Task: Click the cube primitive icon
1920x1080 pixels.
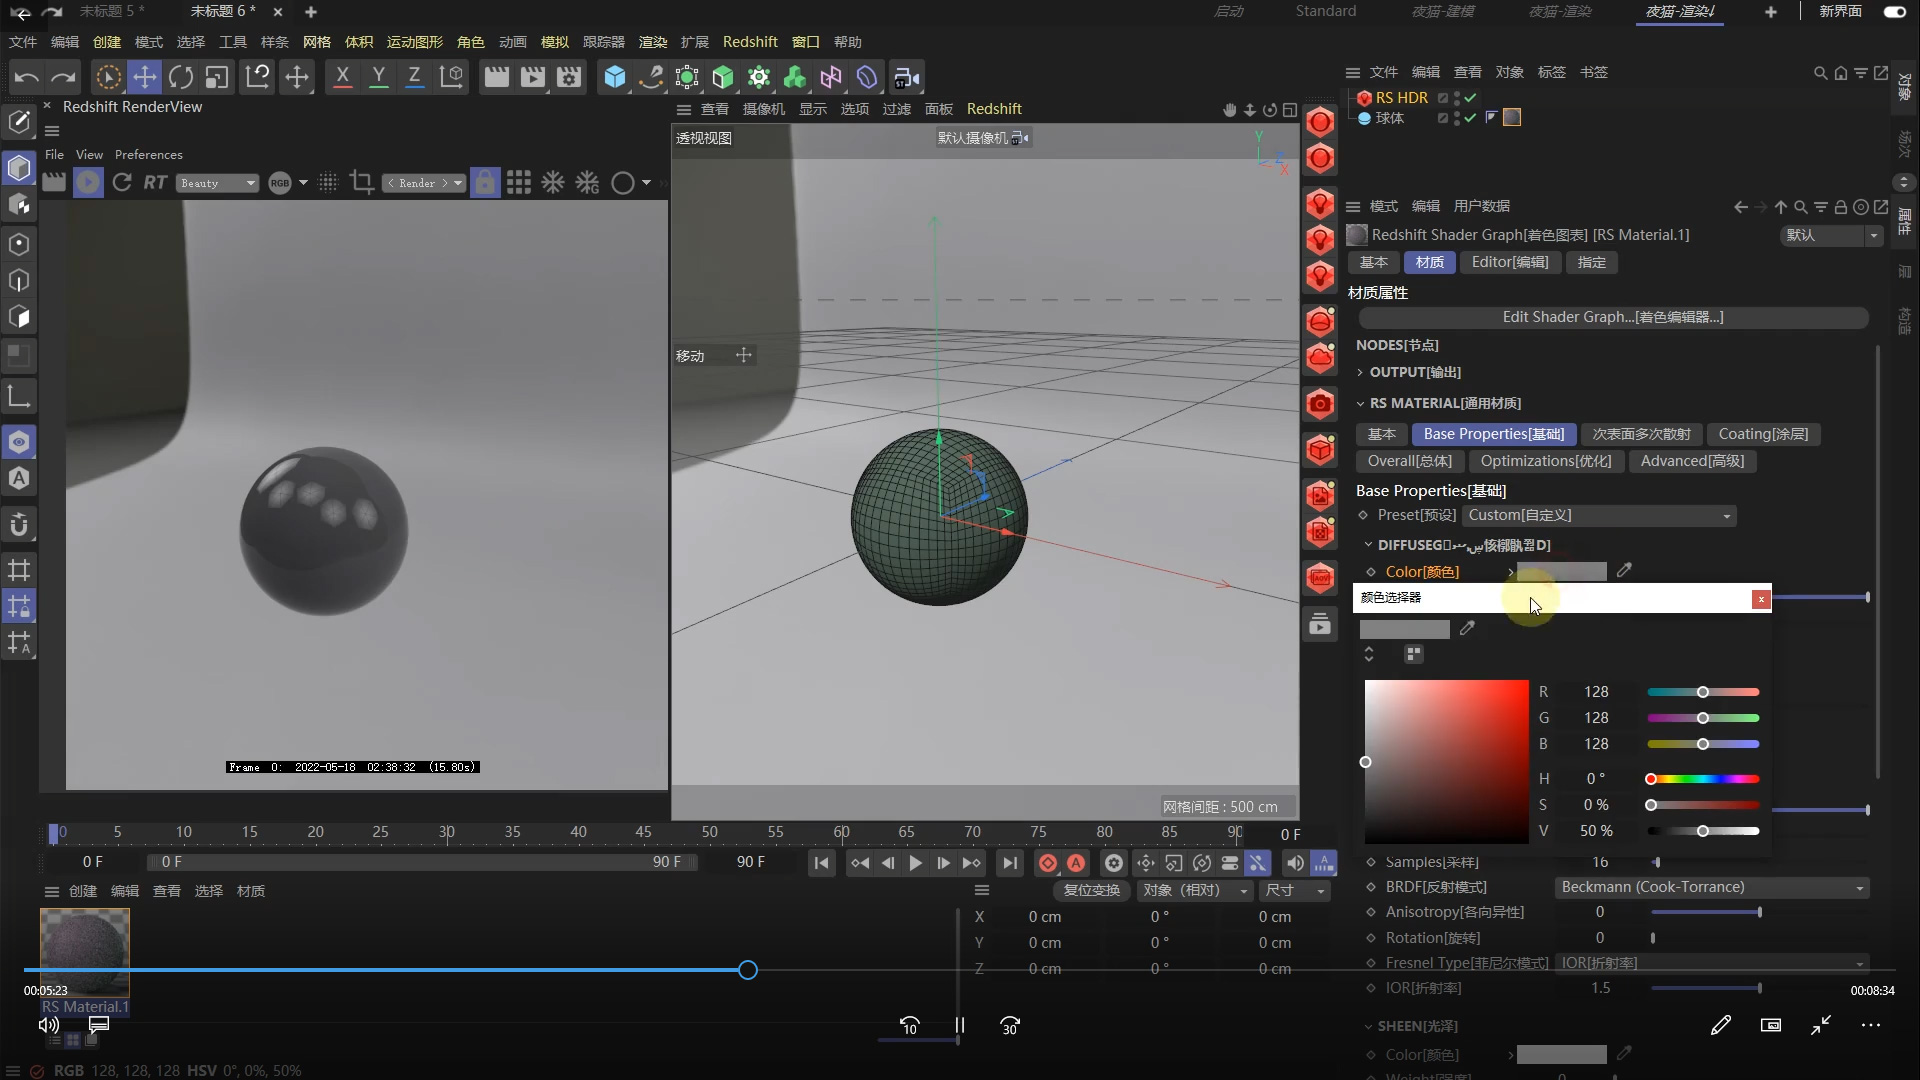Action: point(615,77)
